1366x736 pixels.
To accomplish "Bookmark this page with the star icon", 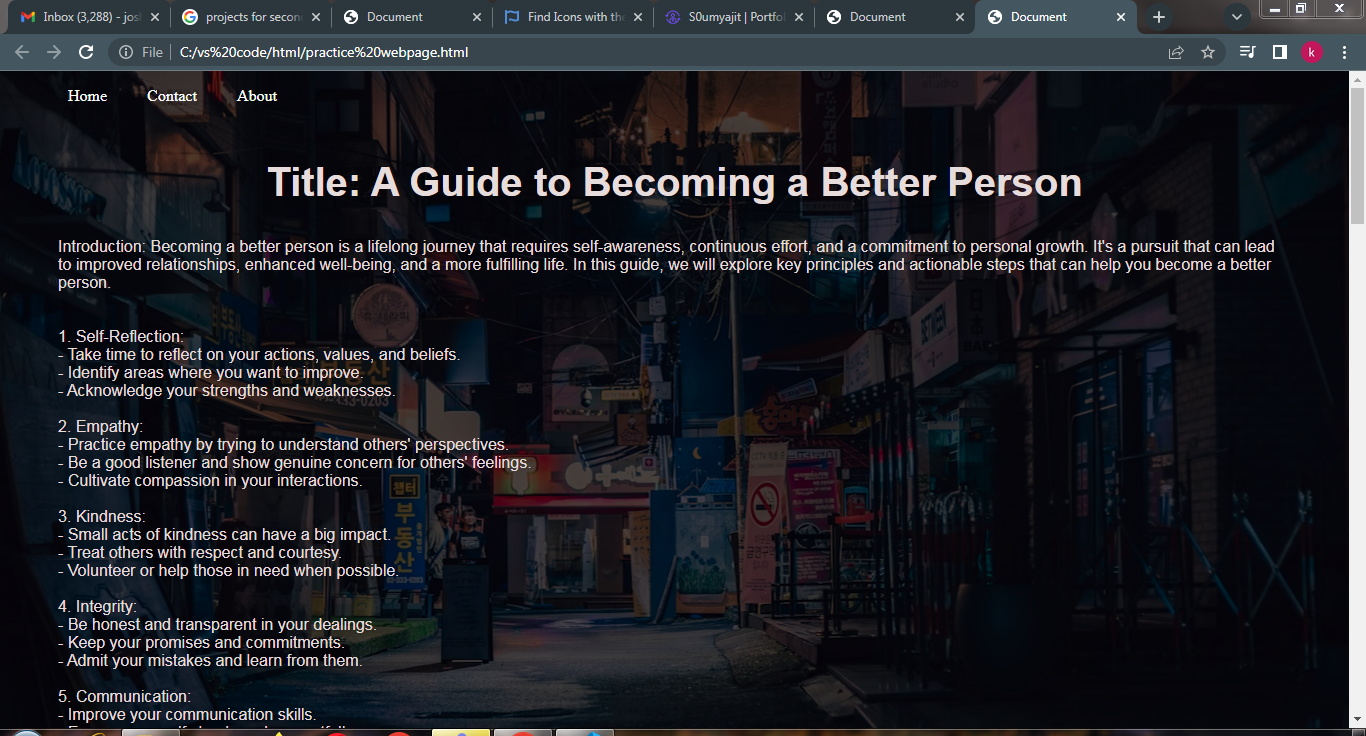I will pyautogui.click(x=1208, y=52).
